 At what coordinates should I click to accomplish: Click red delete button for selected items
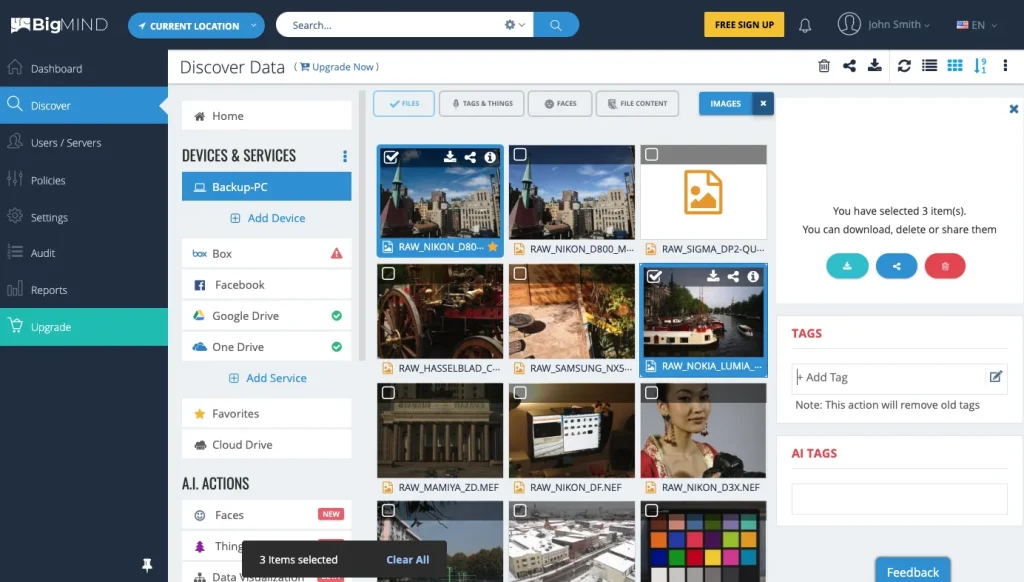(x=945, y=266)
